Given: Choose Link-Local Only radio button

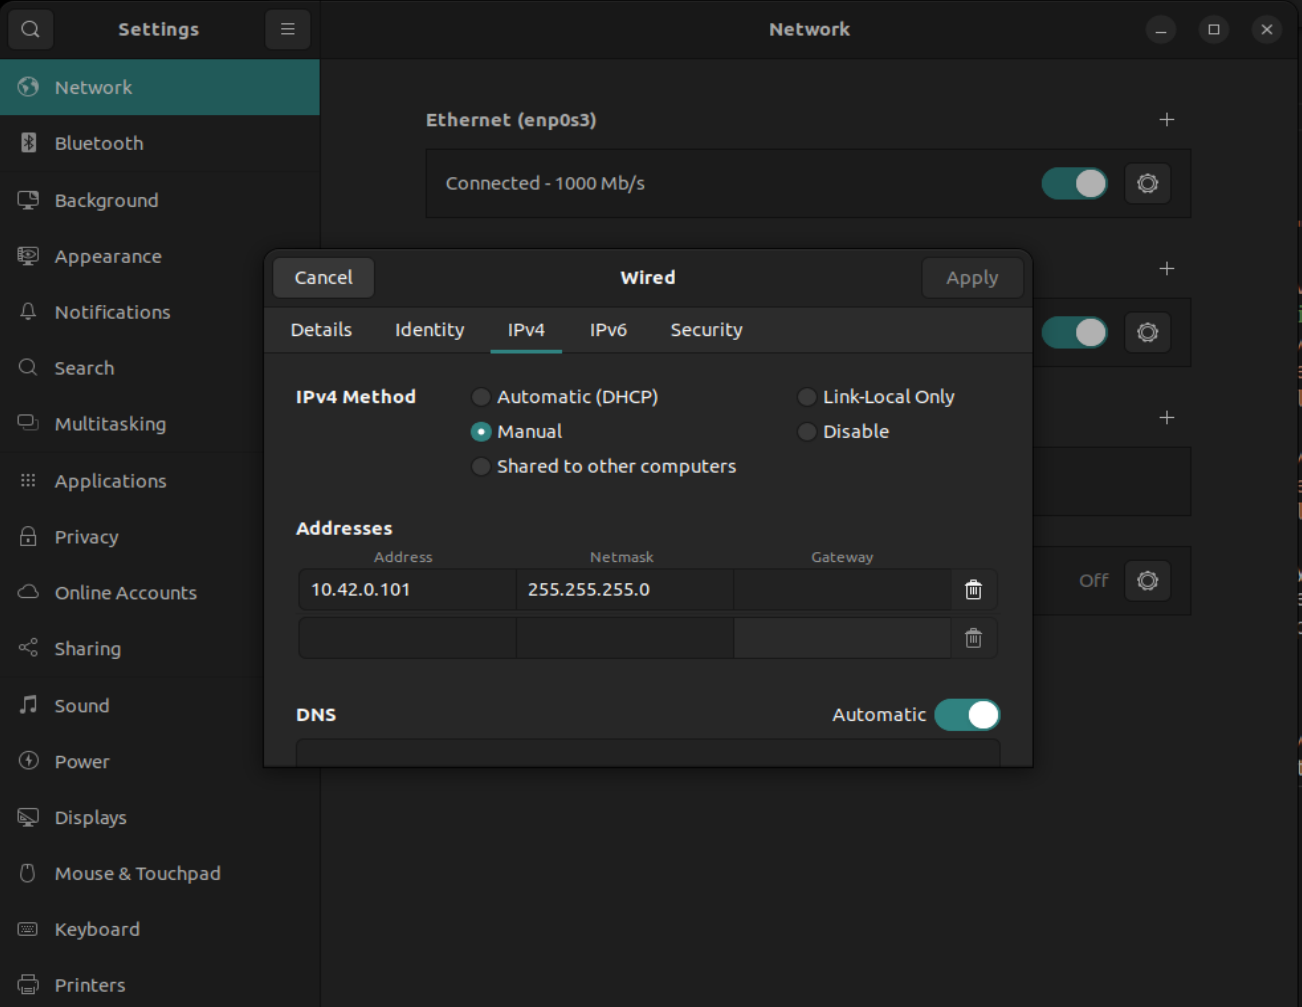Looking at the screenshot, I should coord(807,397).
